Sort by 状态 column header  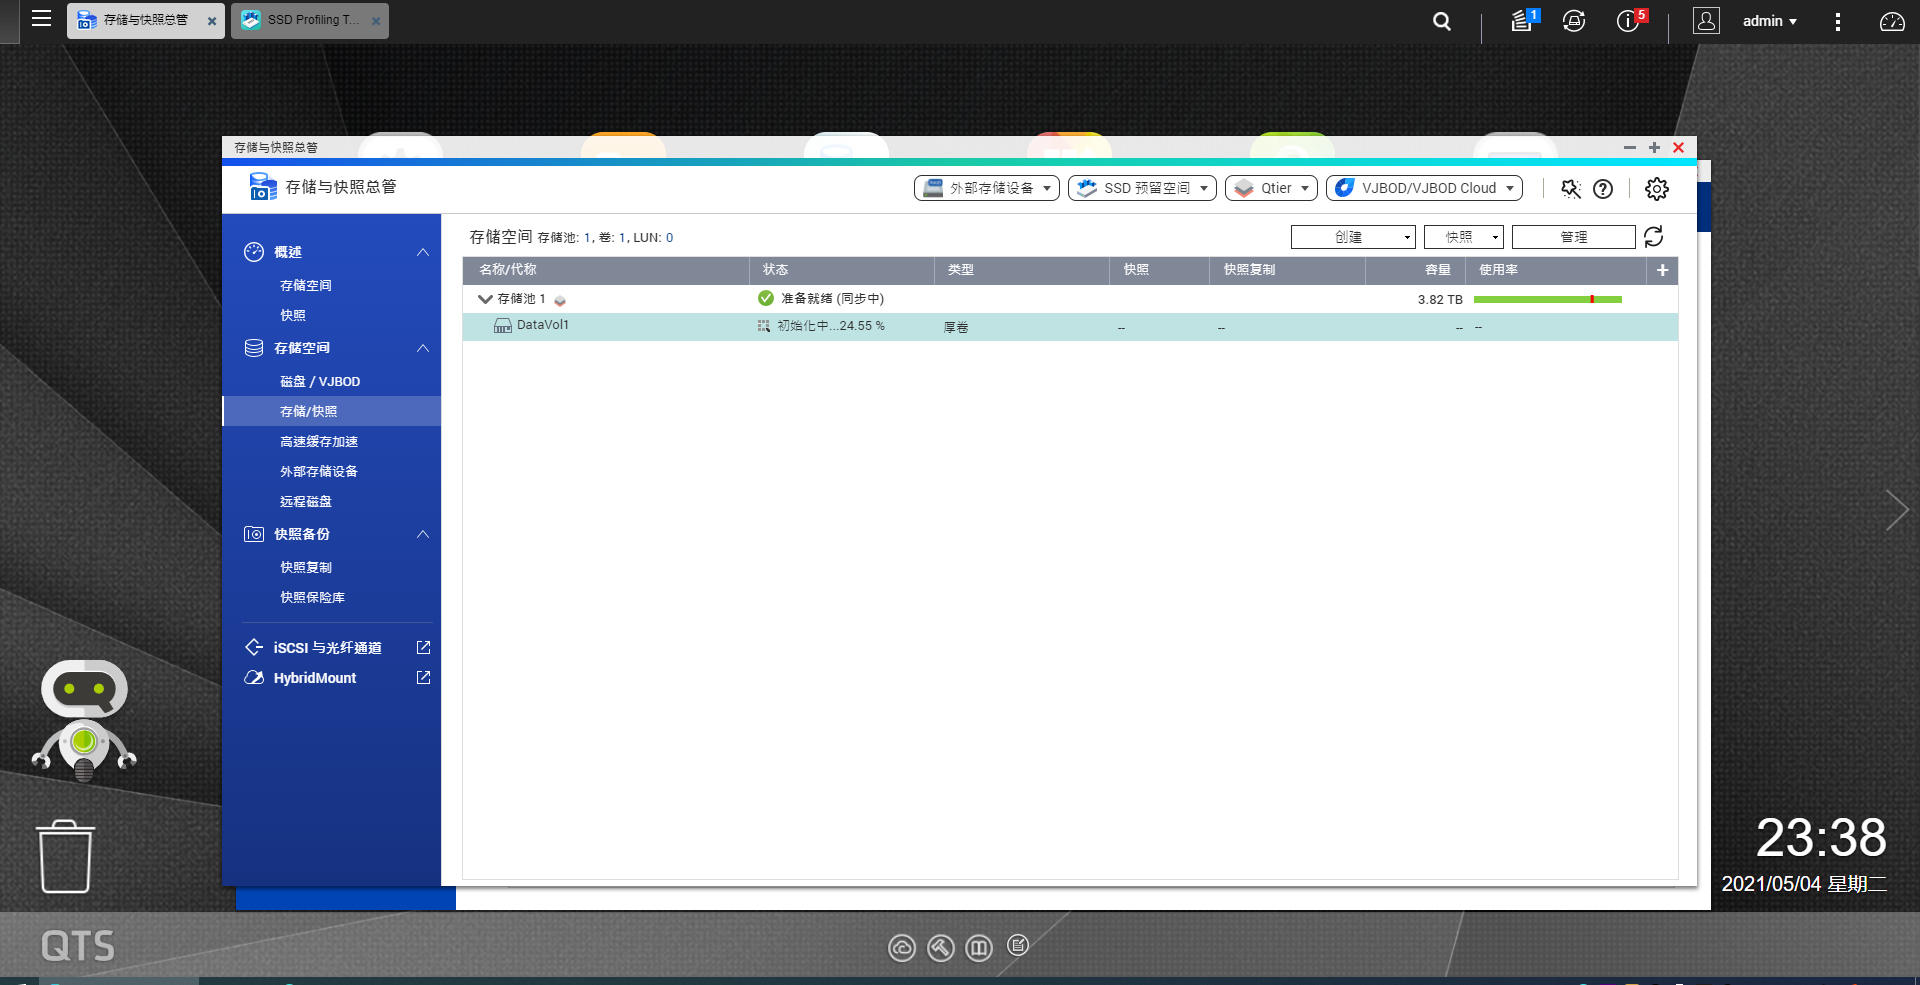(x=842, y=270)
